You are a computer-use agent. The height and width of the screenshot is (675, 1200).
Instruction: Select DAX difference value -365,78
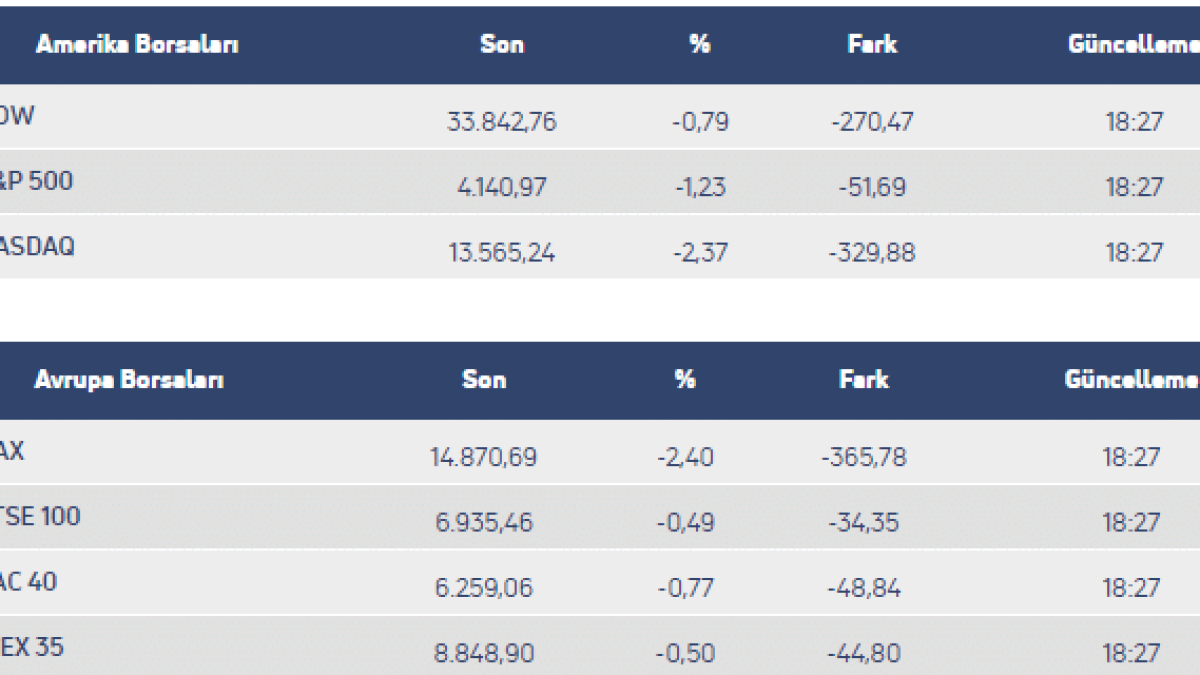[x=863, y=458]
